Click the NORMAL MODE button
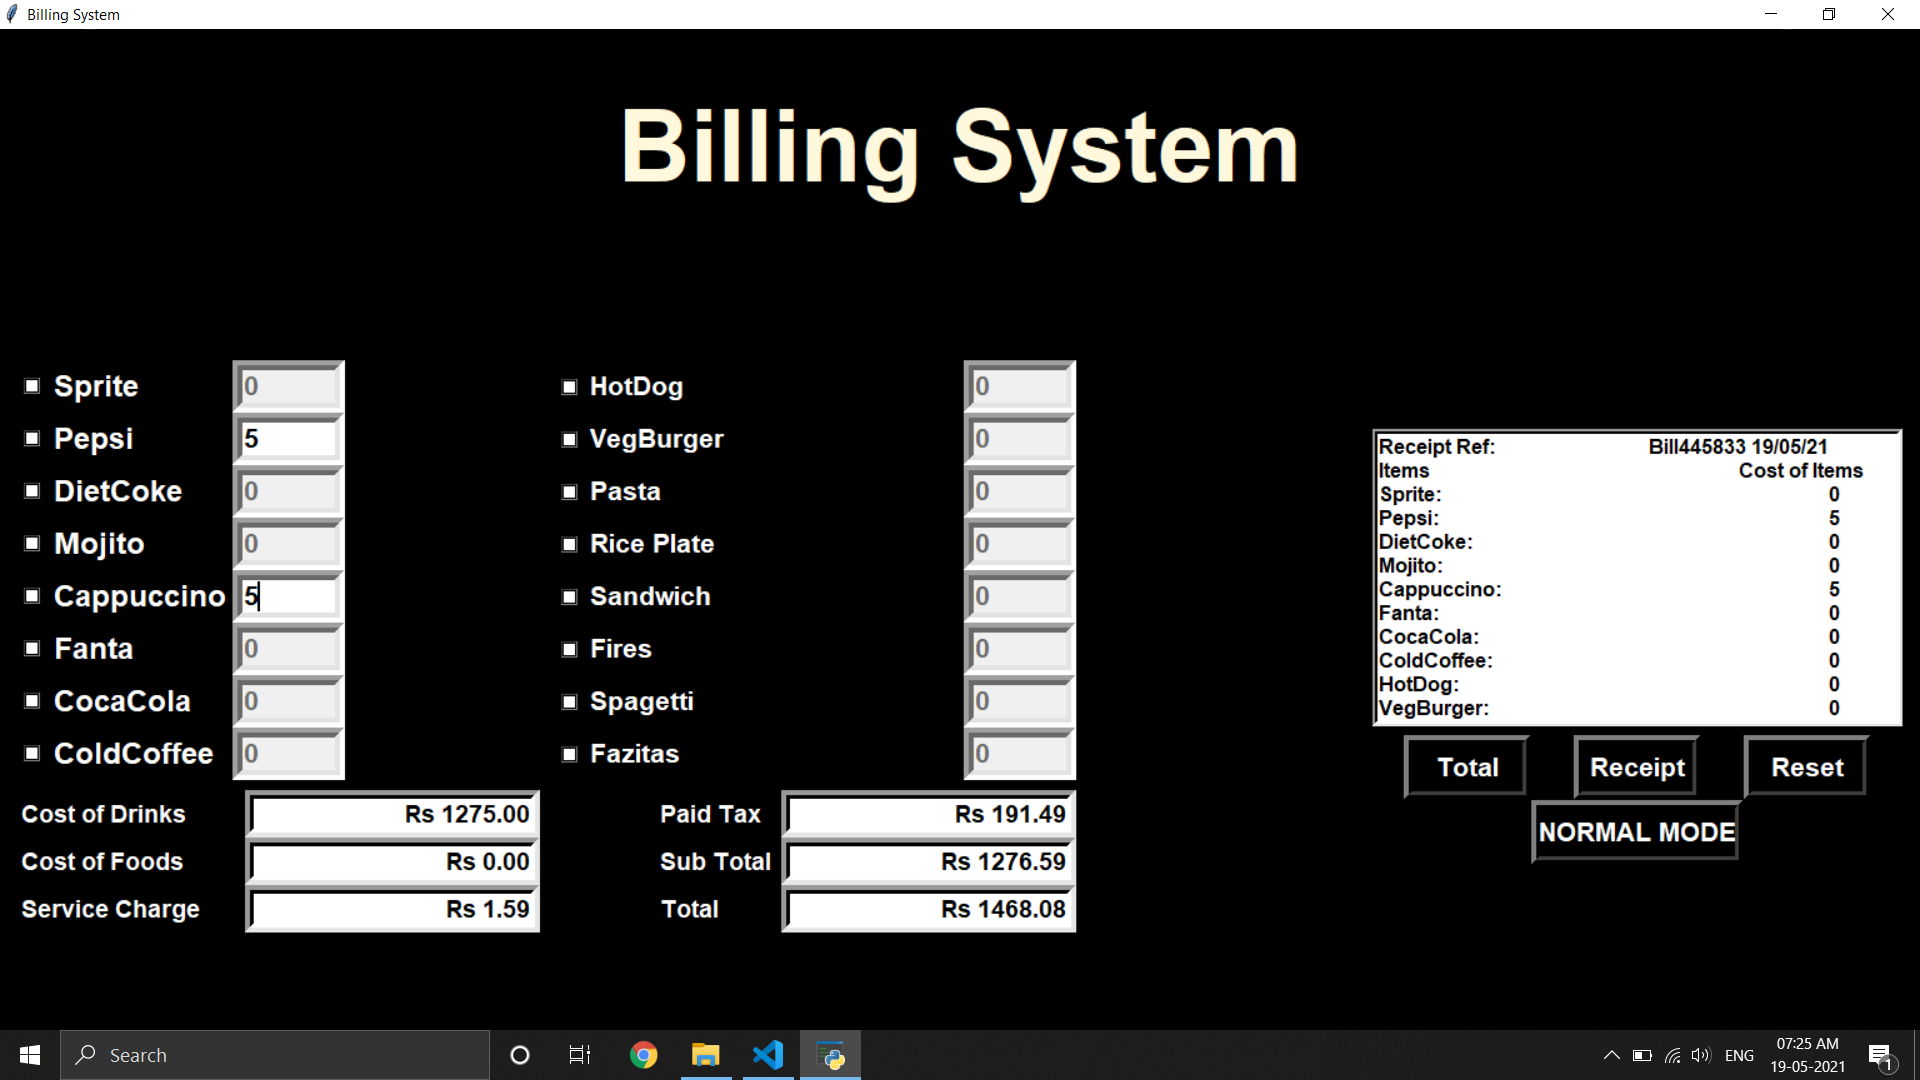 coord(1636,831)
